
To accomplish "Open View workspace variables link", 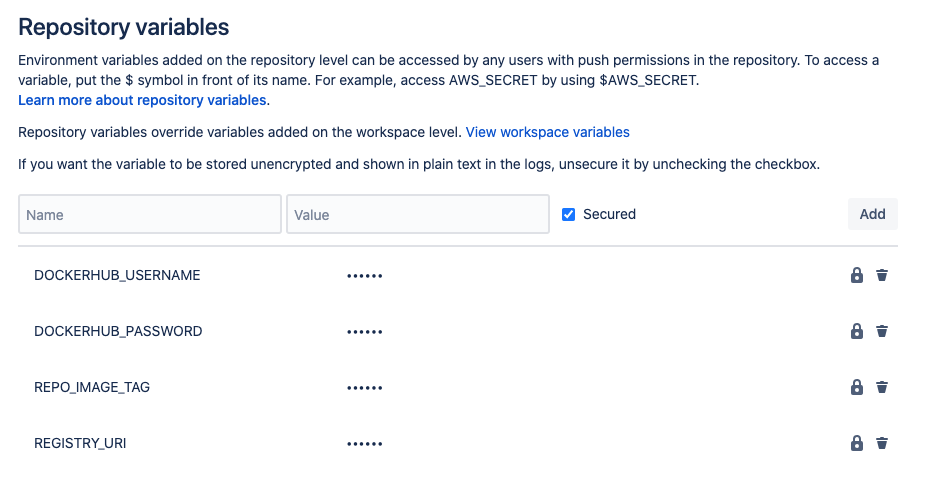I will (547, 132).
